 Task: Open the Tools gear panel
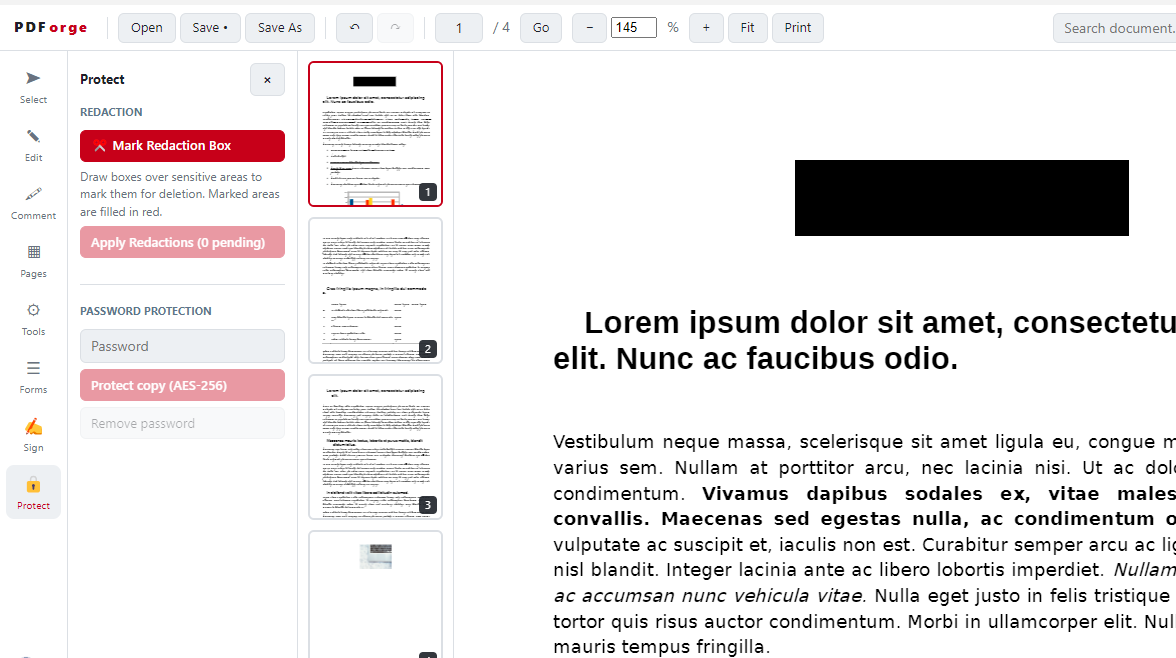tap(33, 319)
